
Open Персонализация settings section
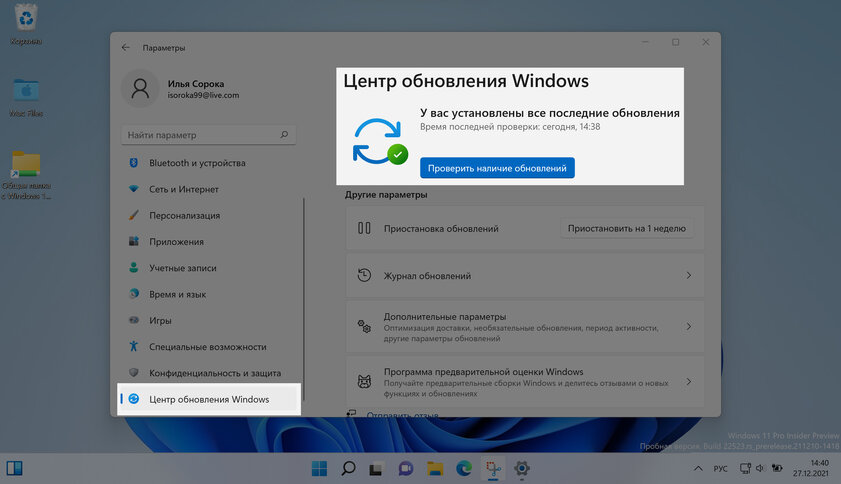click(209, 215)
